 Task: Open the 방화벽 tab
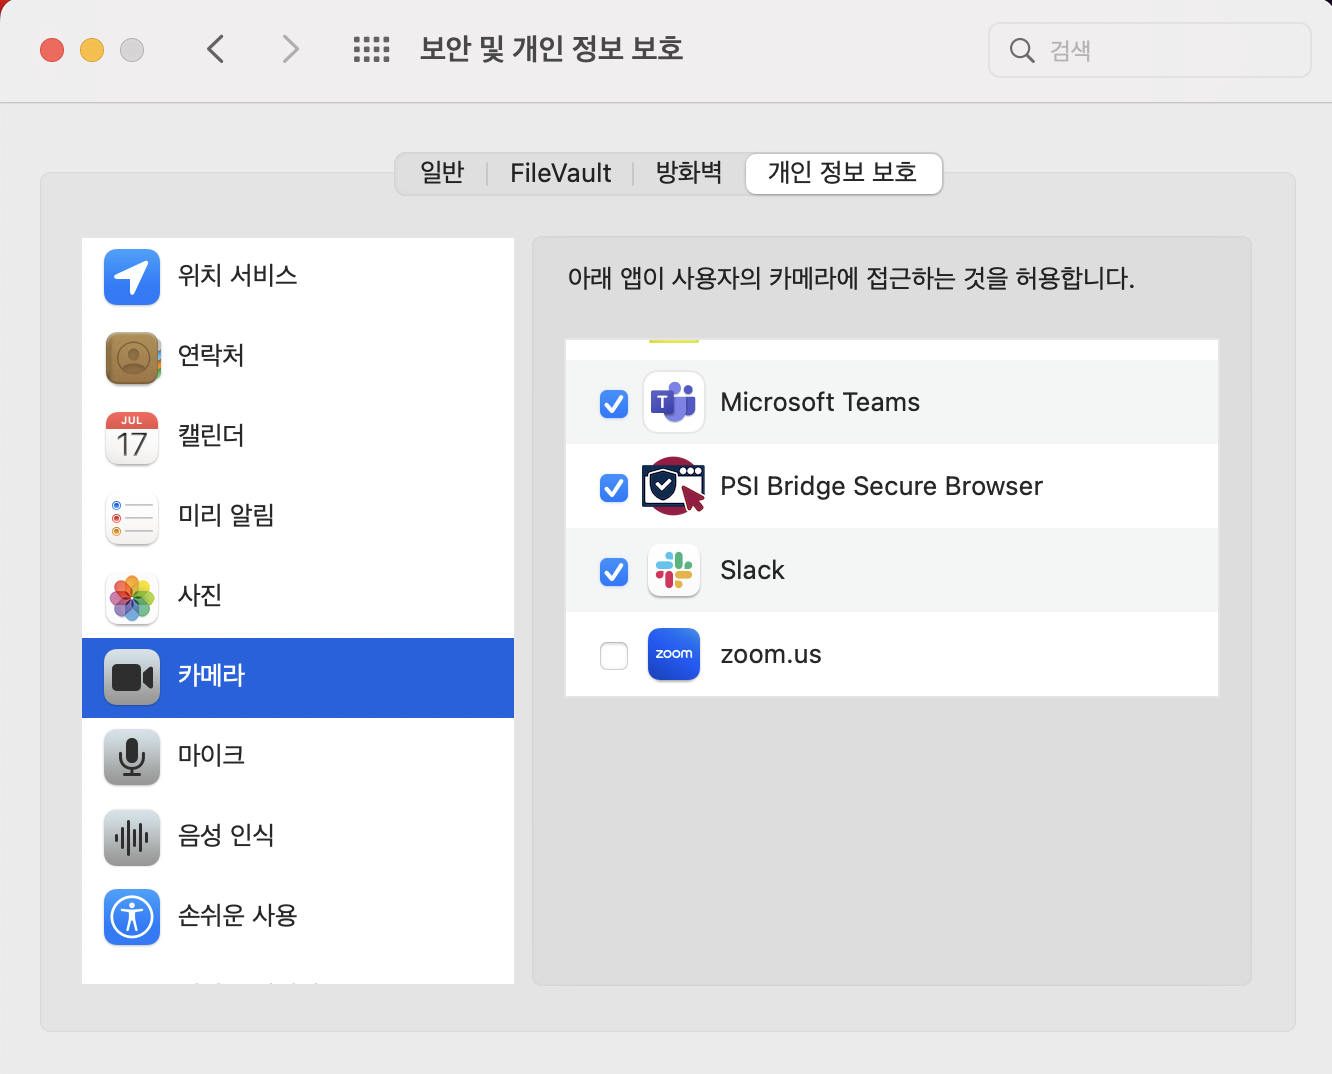point(689,173)
